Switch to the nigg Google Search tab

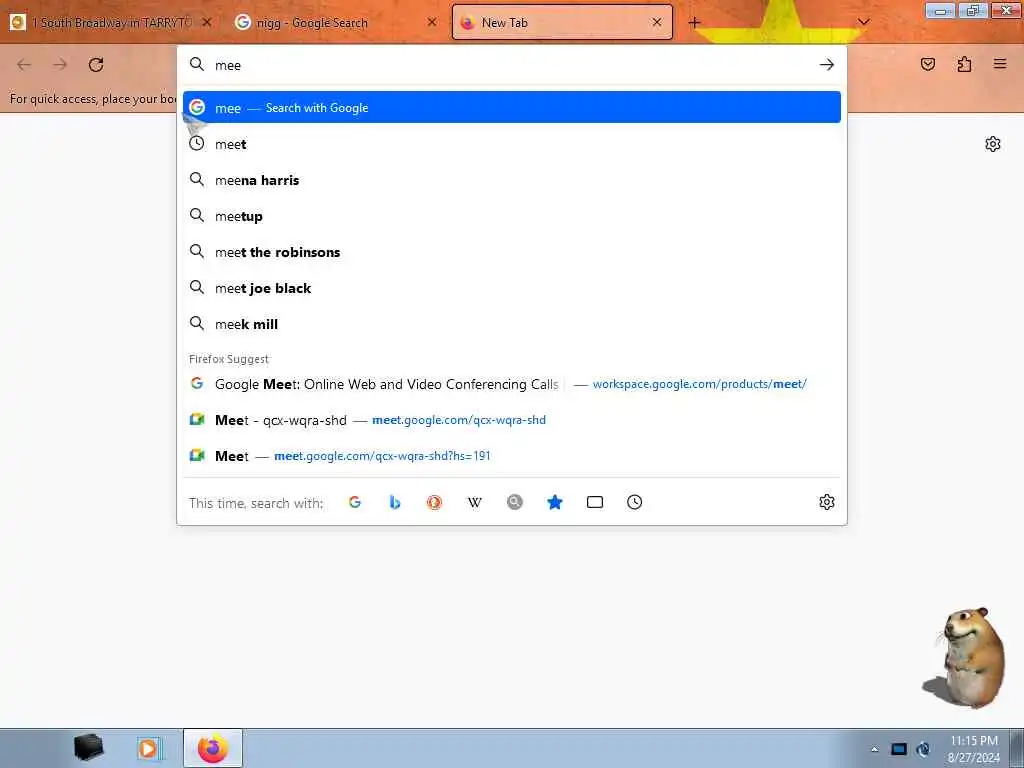[336, 22]
